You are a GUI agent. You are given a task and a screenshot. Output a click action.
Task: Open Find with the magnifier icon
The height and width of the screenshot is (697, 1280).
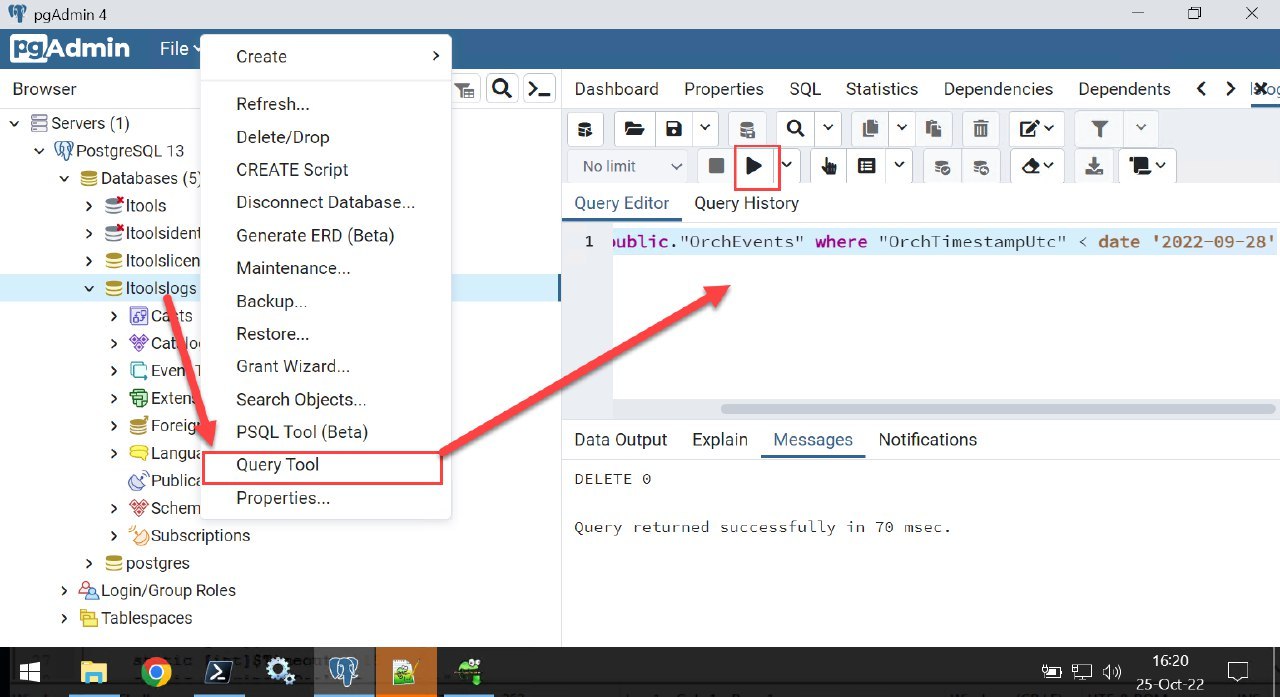click(795, 128)
